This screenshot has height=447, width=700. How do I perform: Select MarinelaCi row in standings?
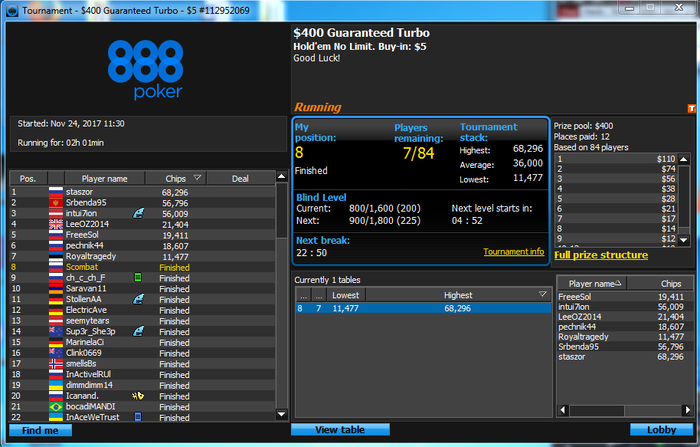142,342
